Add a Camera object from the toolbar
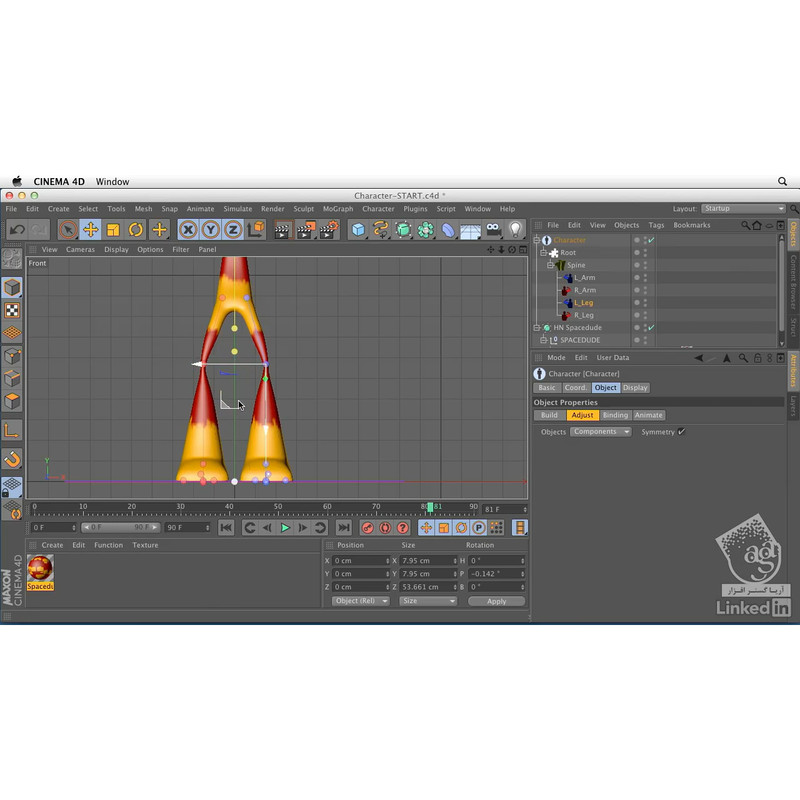The image size is (800, 800). pyautogui.click(x=493, y=230)
